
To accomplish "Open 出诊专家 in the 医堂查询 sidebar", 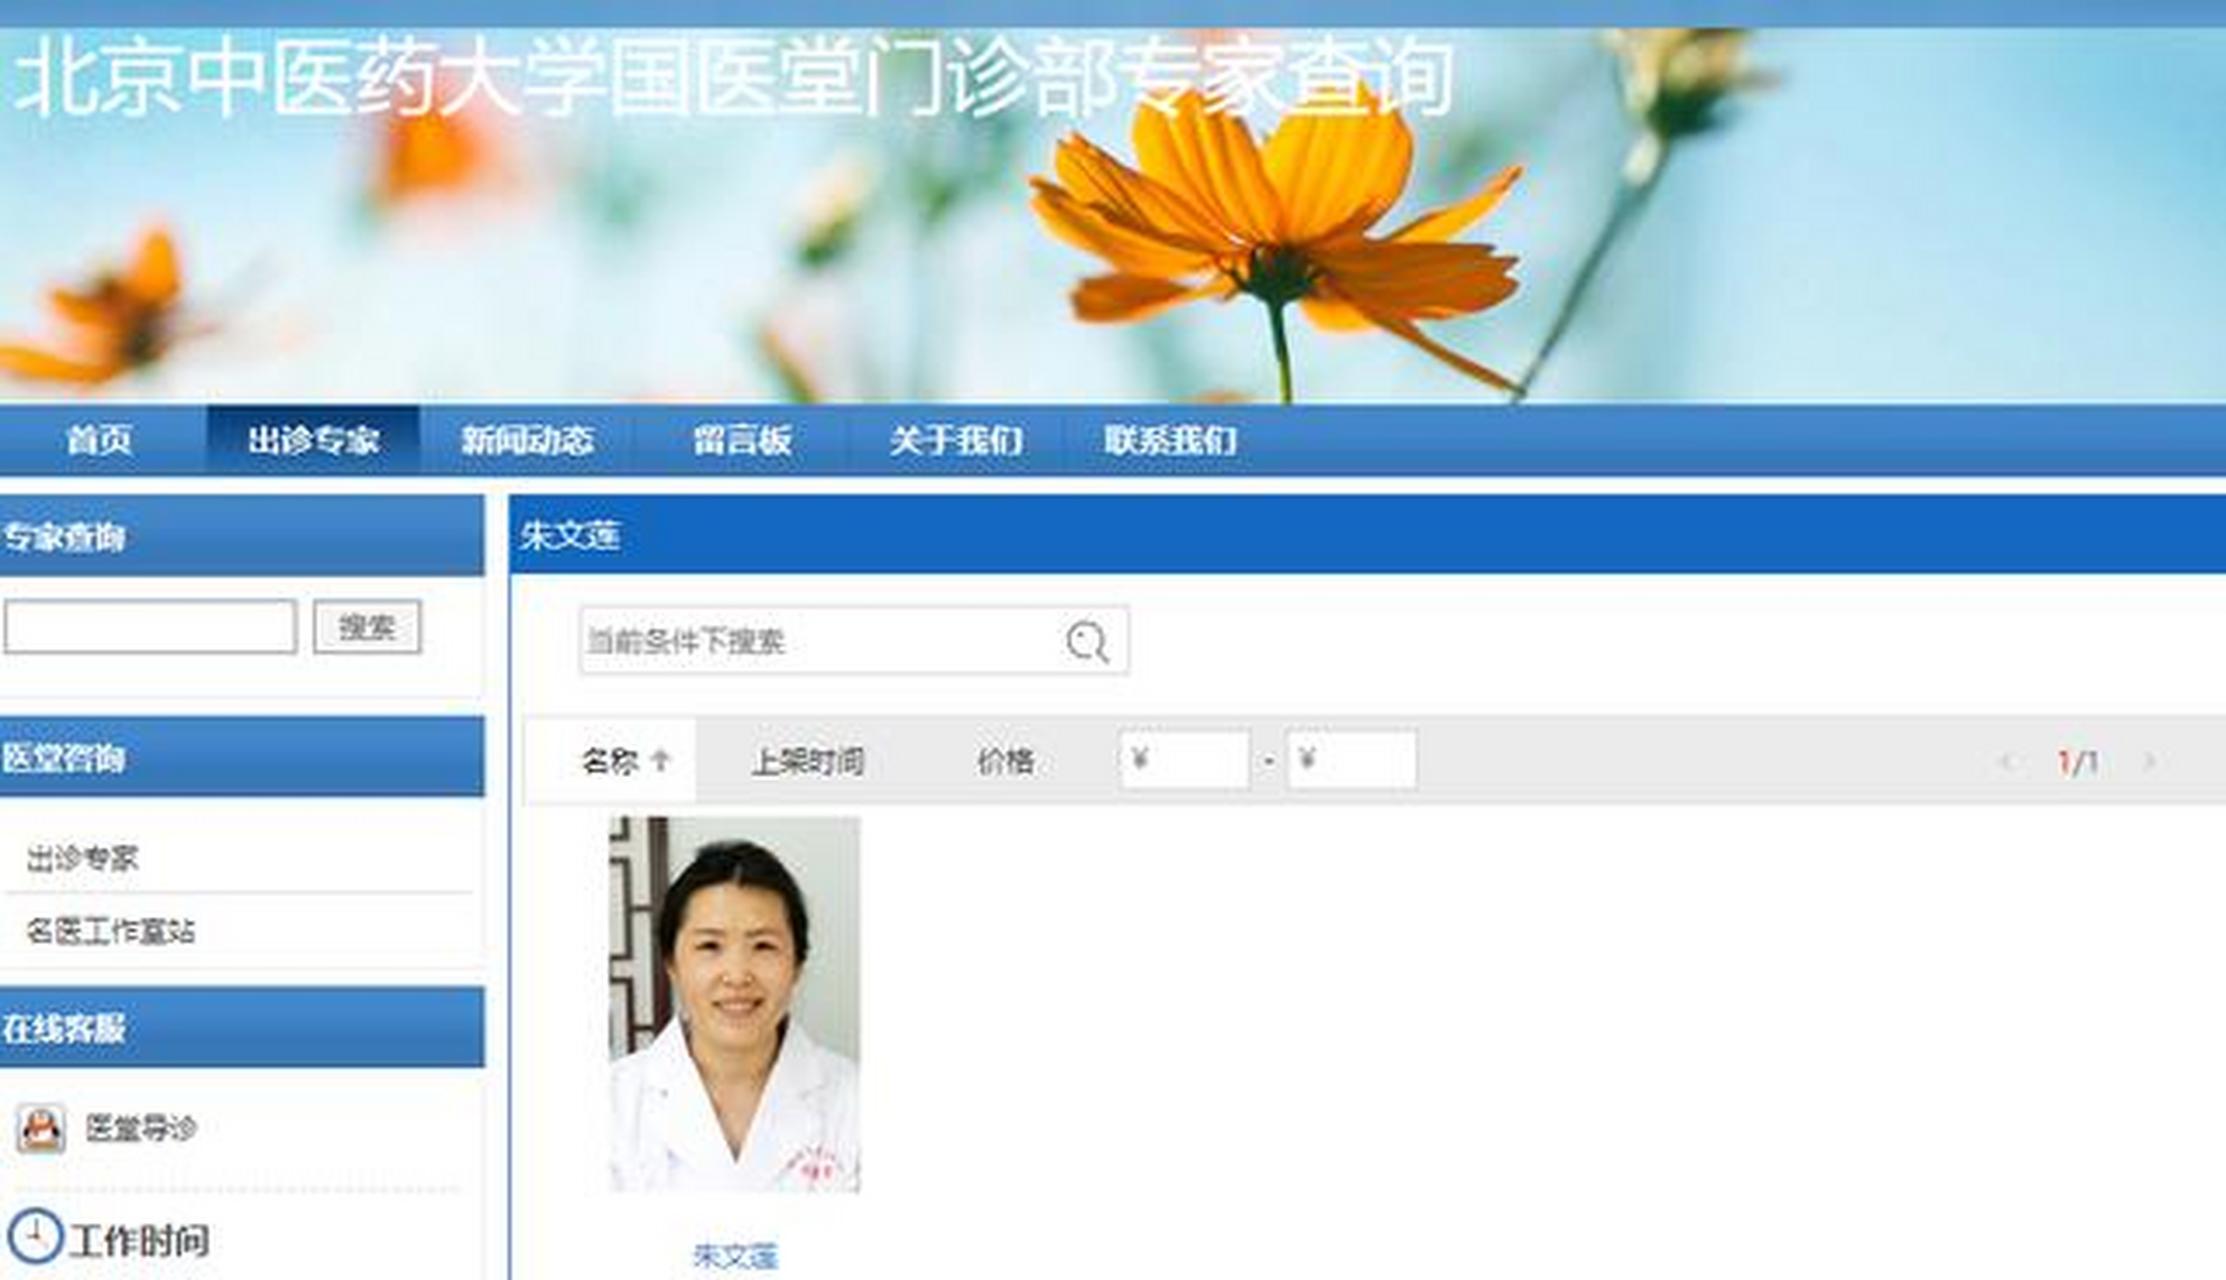I will click(x=82, y=858).
